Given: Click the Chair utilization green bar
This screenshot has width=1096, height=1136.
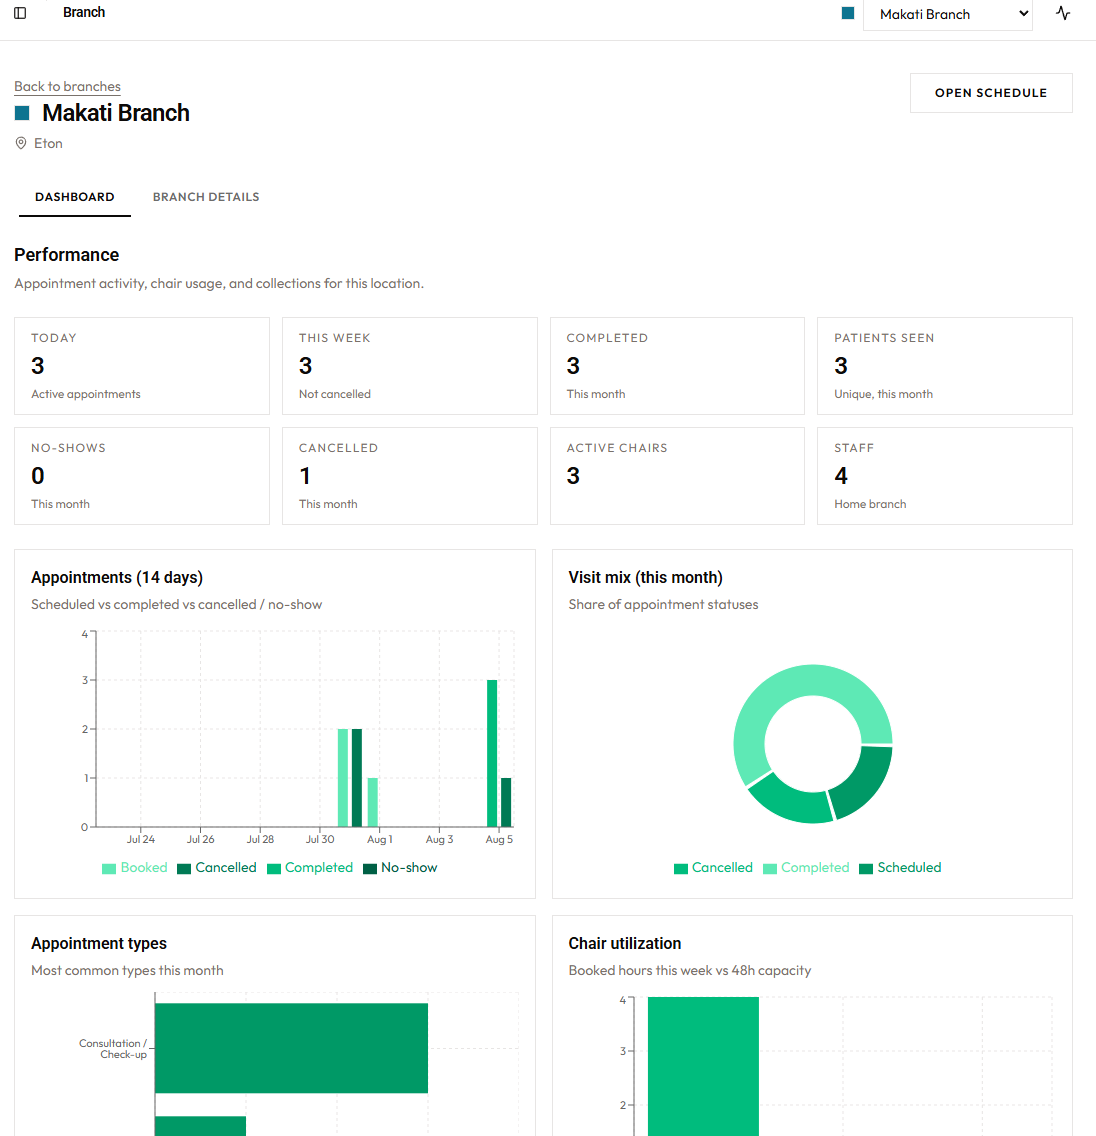Looking at the screenshot, I should [703, 1066].
